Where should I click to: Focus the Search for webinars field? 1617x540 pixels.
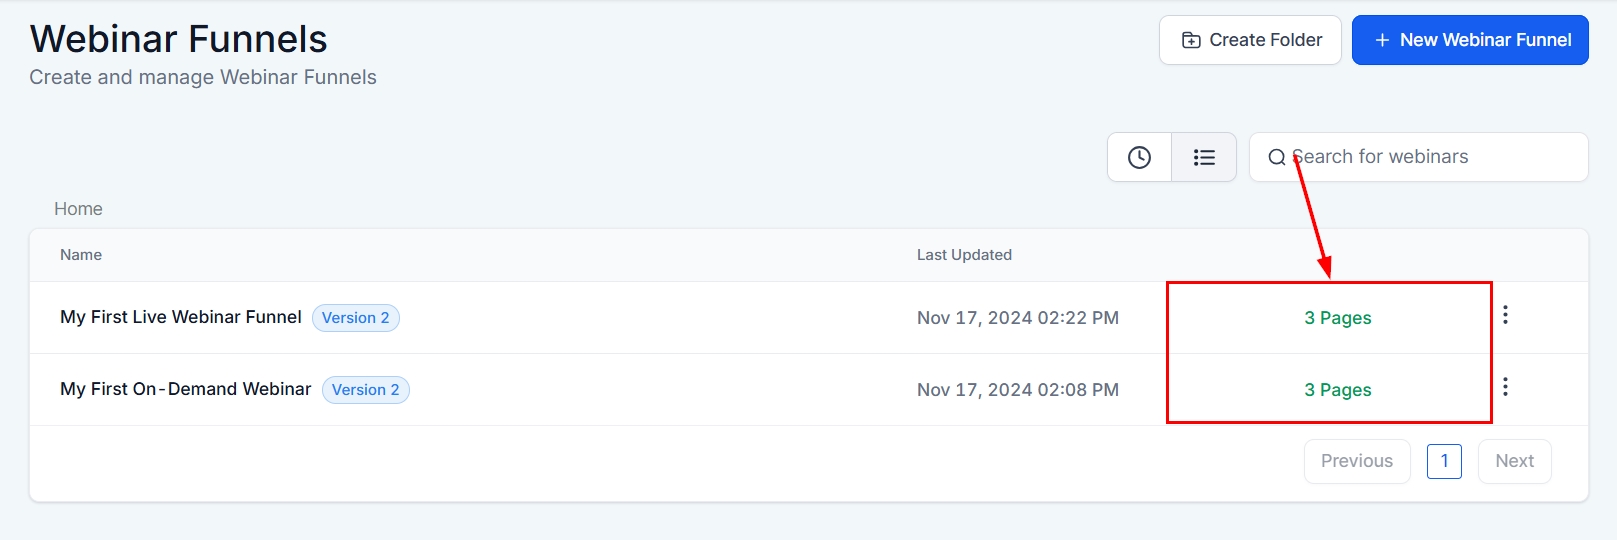tap(1430, 157)
